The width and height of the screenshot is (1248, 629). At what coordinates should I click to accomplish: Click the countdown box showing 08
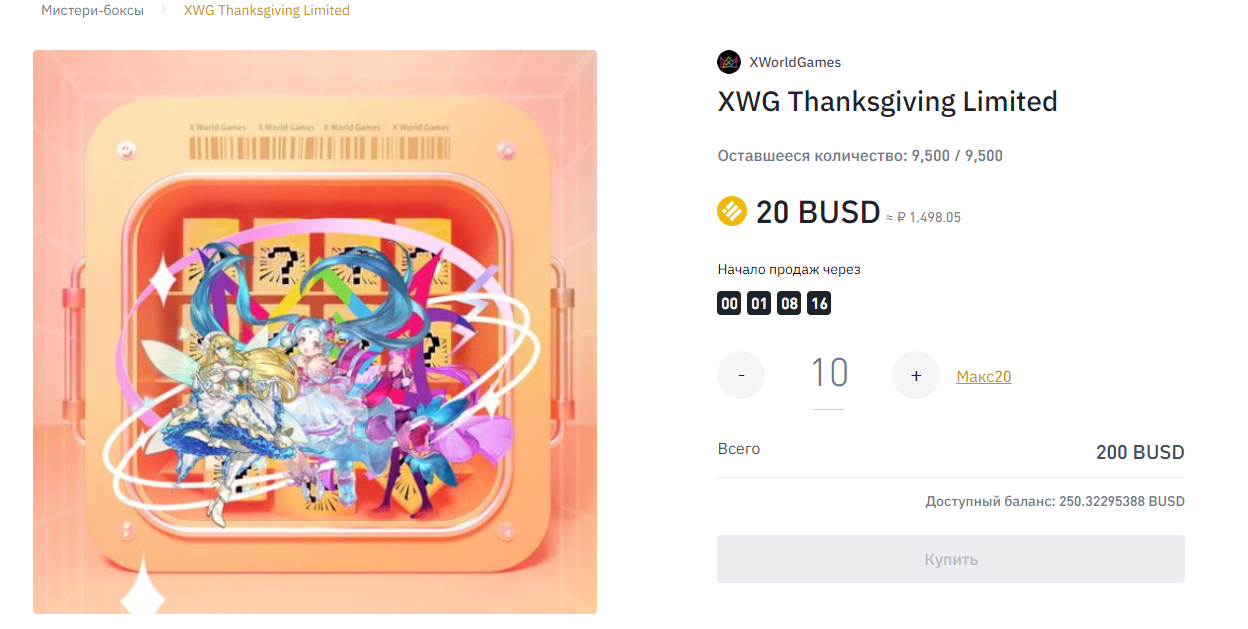point(789,303)
